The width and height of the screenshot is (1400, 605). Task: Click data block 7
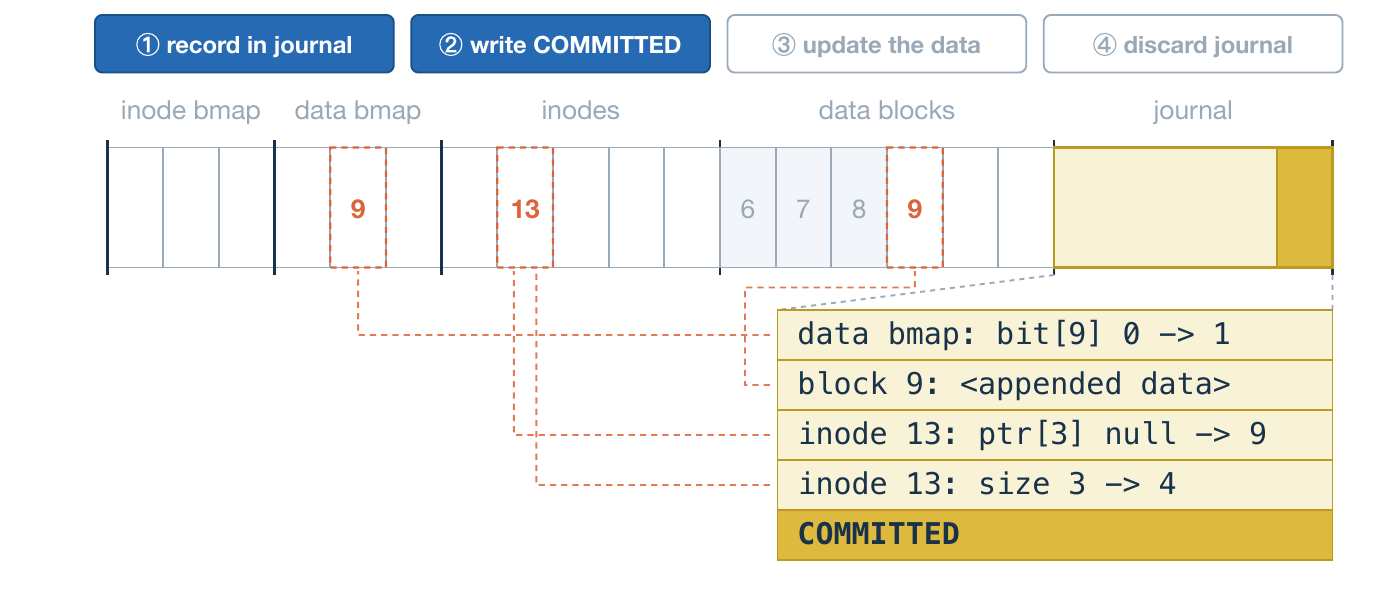point(803,208)
